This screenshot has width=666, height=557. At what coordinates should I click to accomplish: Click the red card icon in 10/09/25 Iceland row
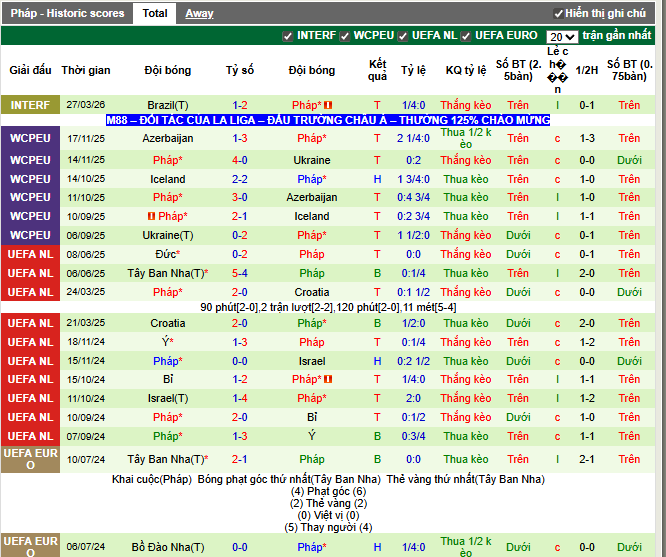pyautogui.click(x=151, y=216)
